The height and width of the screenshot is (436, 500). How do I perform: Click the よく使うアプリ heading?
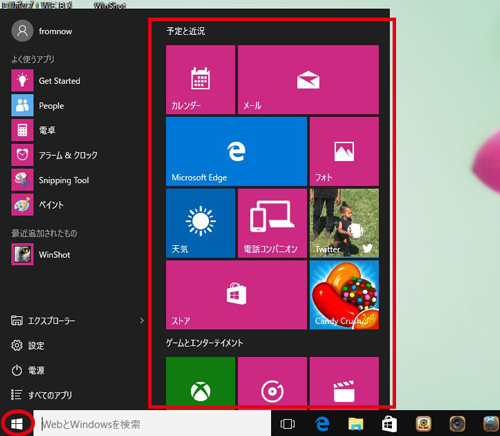pos(33,59)
